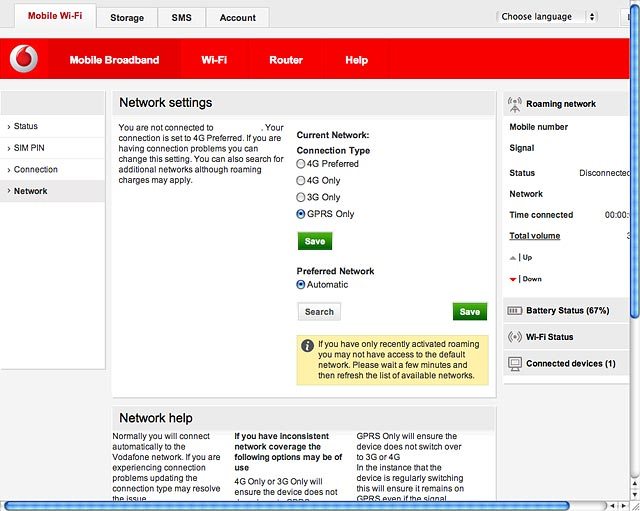Open the Mobile Broadband menu

click(114, 60)
